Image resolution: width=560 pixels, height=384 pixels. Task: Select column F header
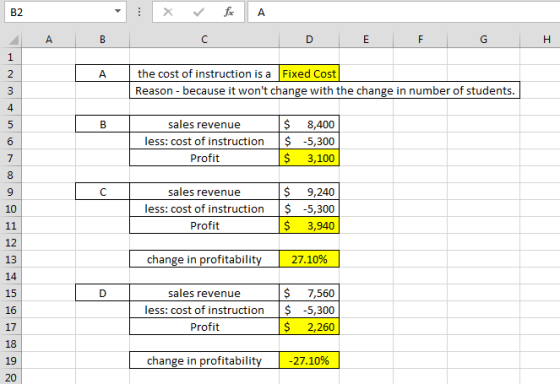[x=420, y=39]
